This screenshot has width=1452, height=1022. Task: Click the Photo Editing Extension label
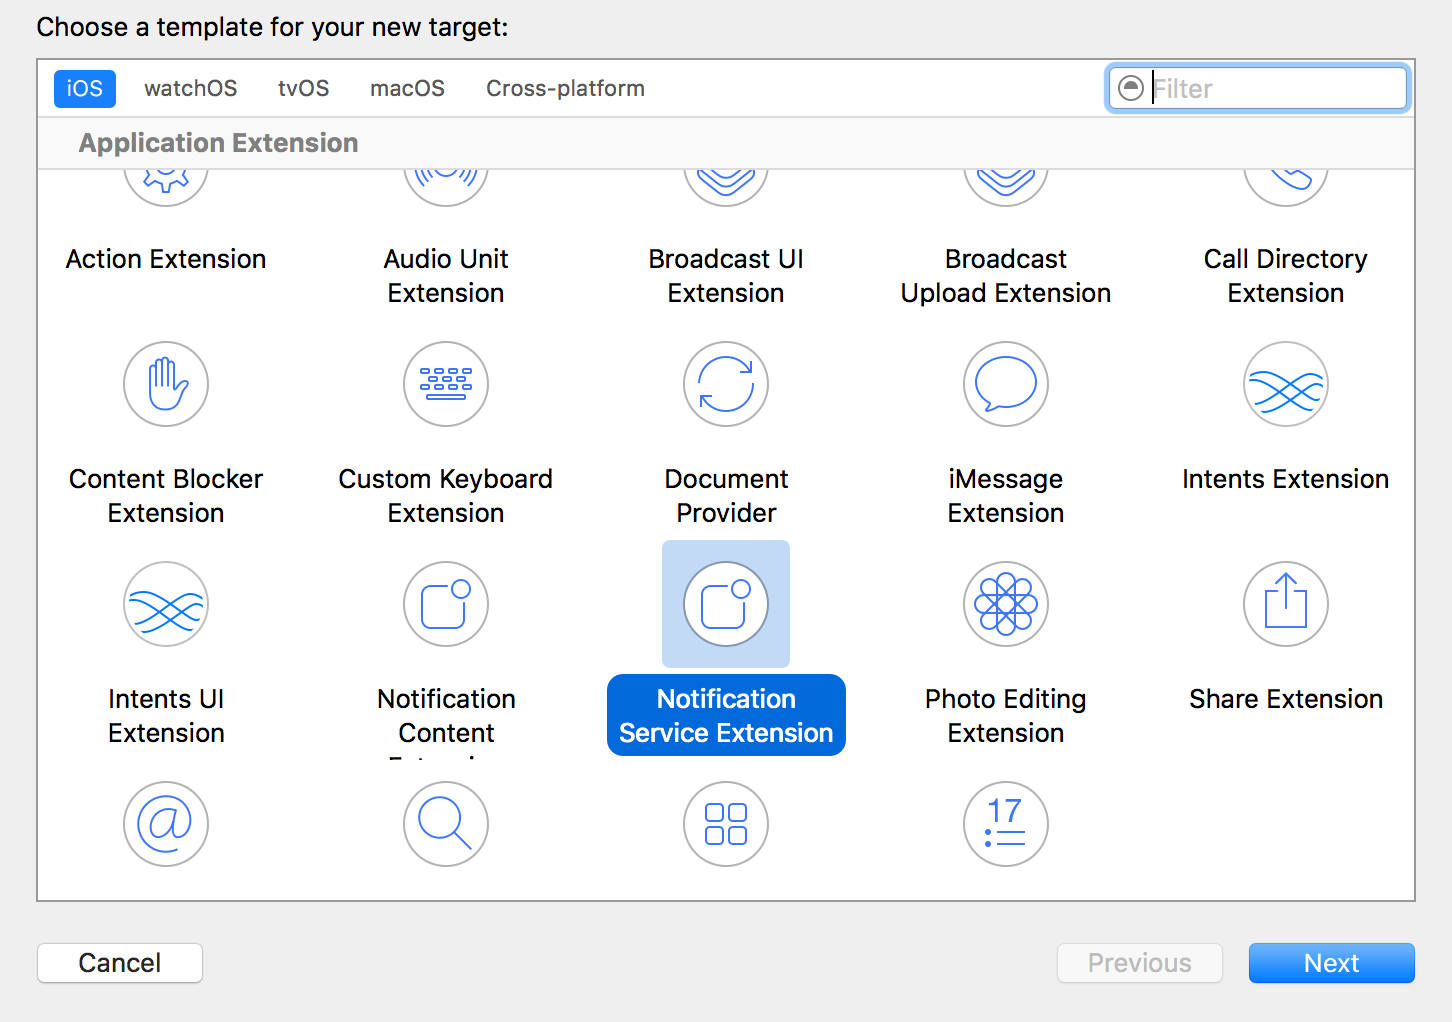pos(1006,716)
